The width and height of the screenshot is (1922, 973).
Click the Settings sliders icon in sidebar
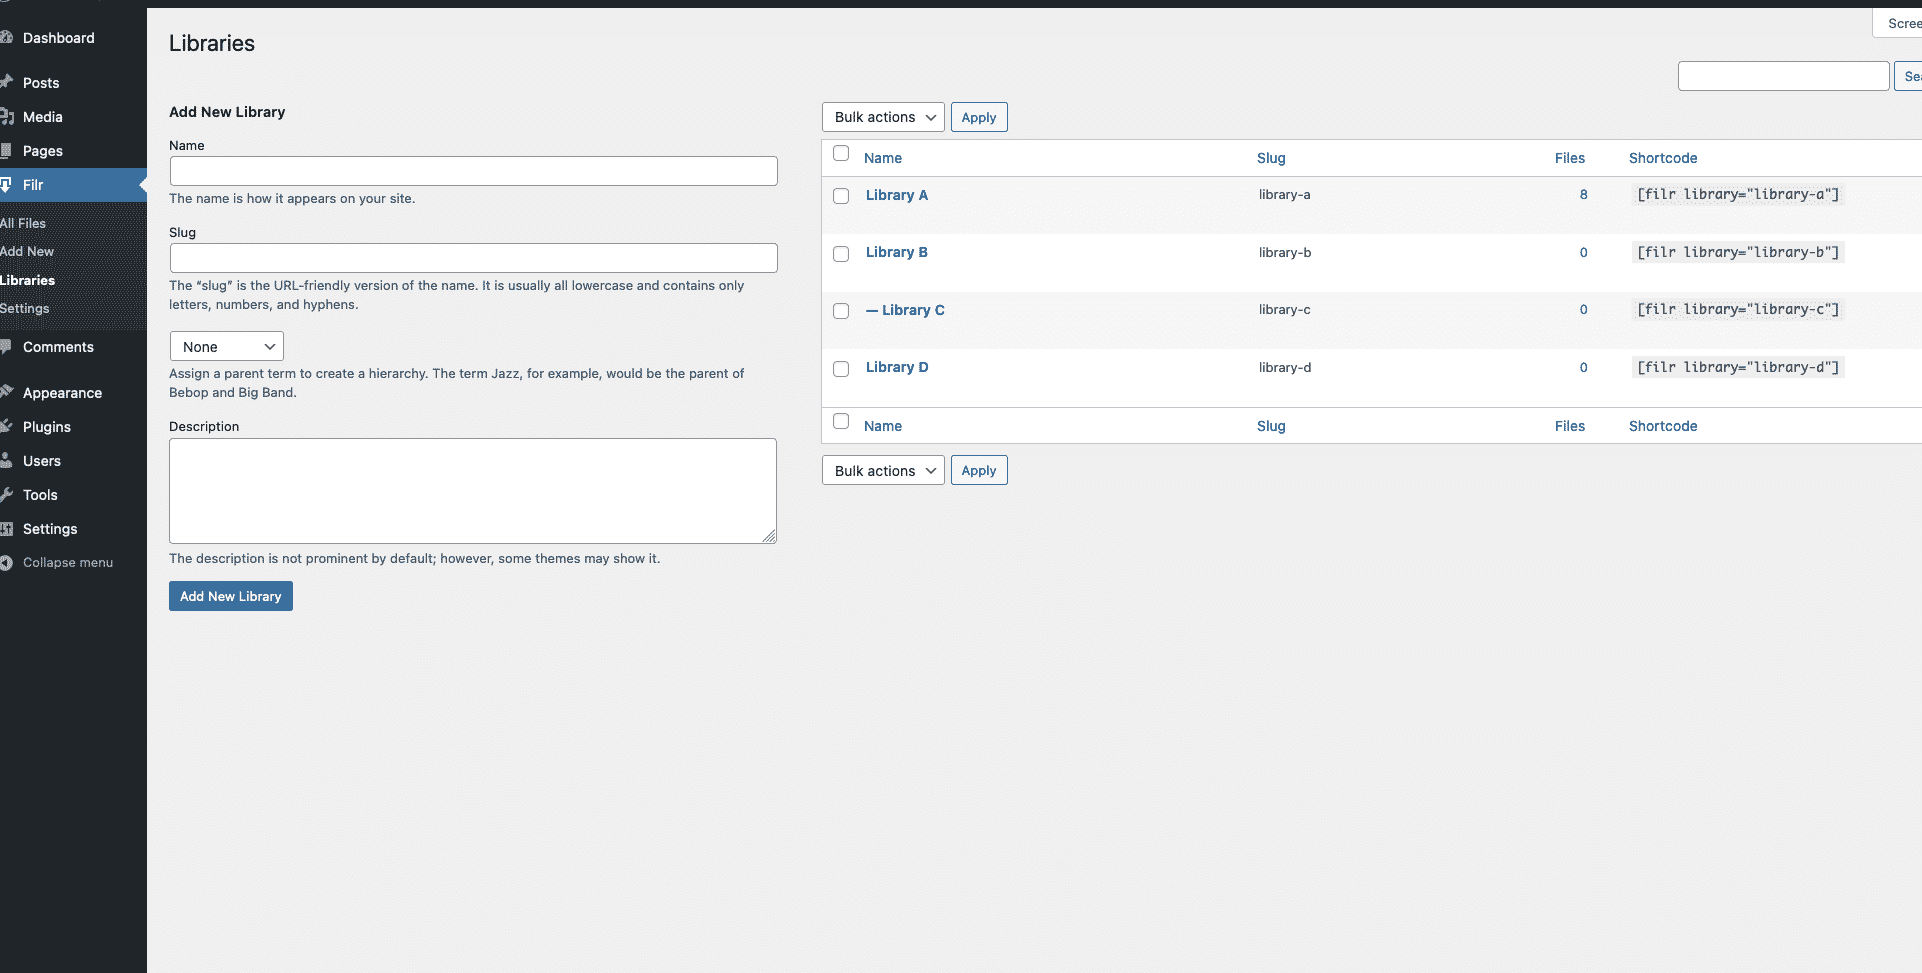coord(5,529)
